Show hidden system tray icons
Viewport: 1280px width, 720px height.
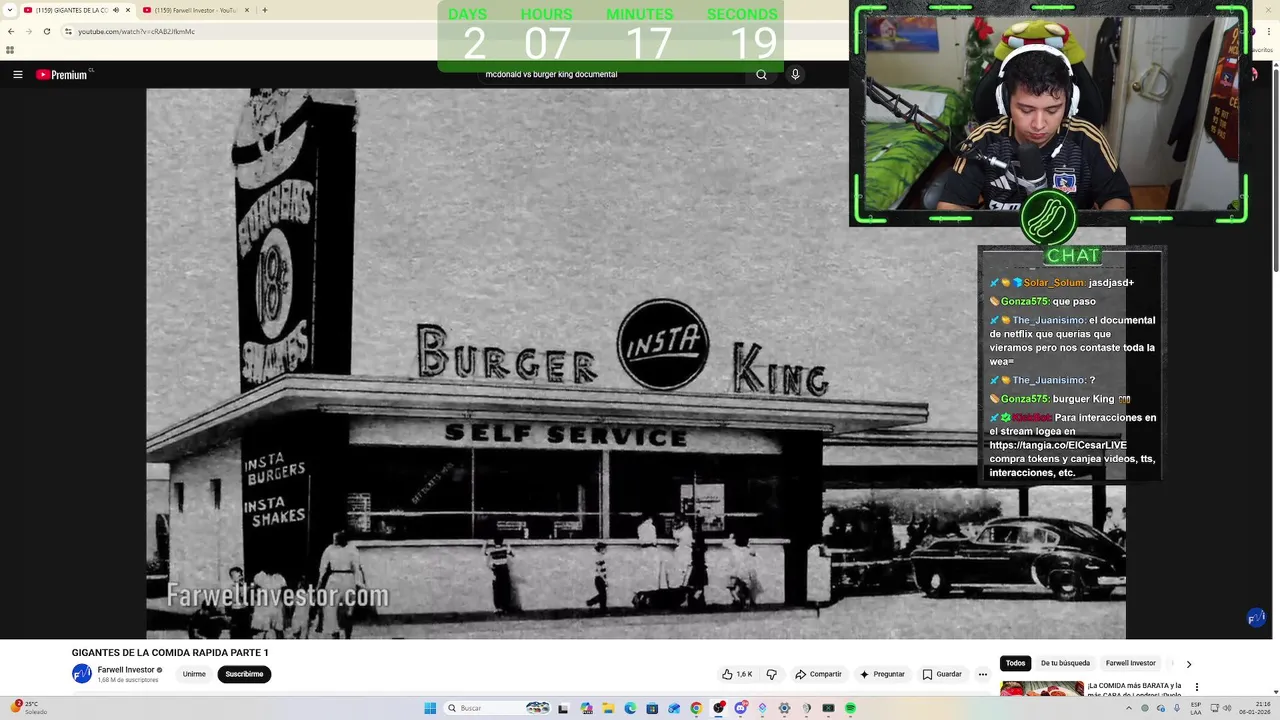pos(1129,708)
